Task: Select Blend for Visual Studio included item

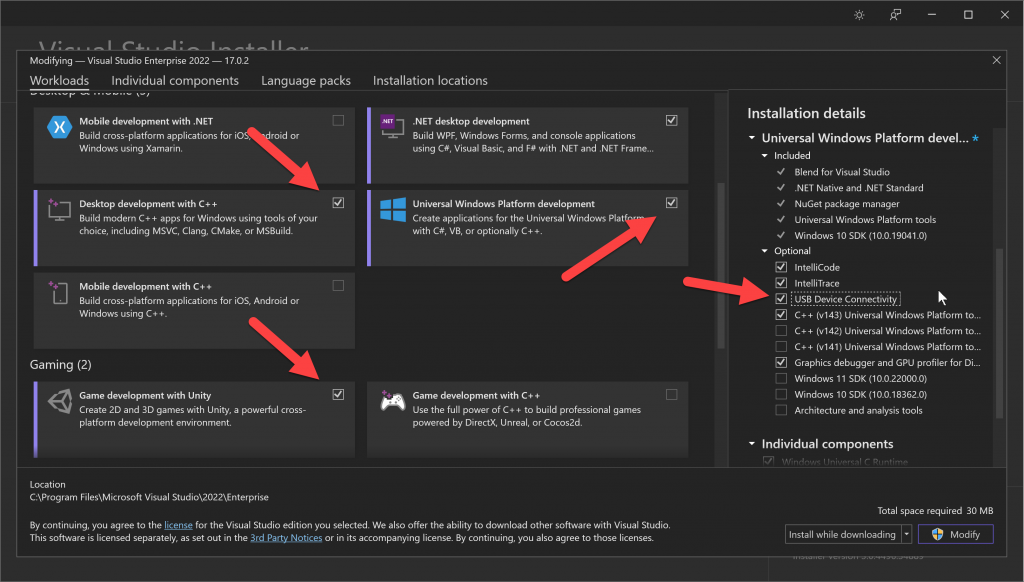Action: pyautogui.click(x=842, y=172)
